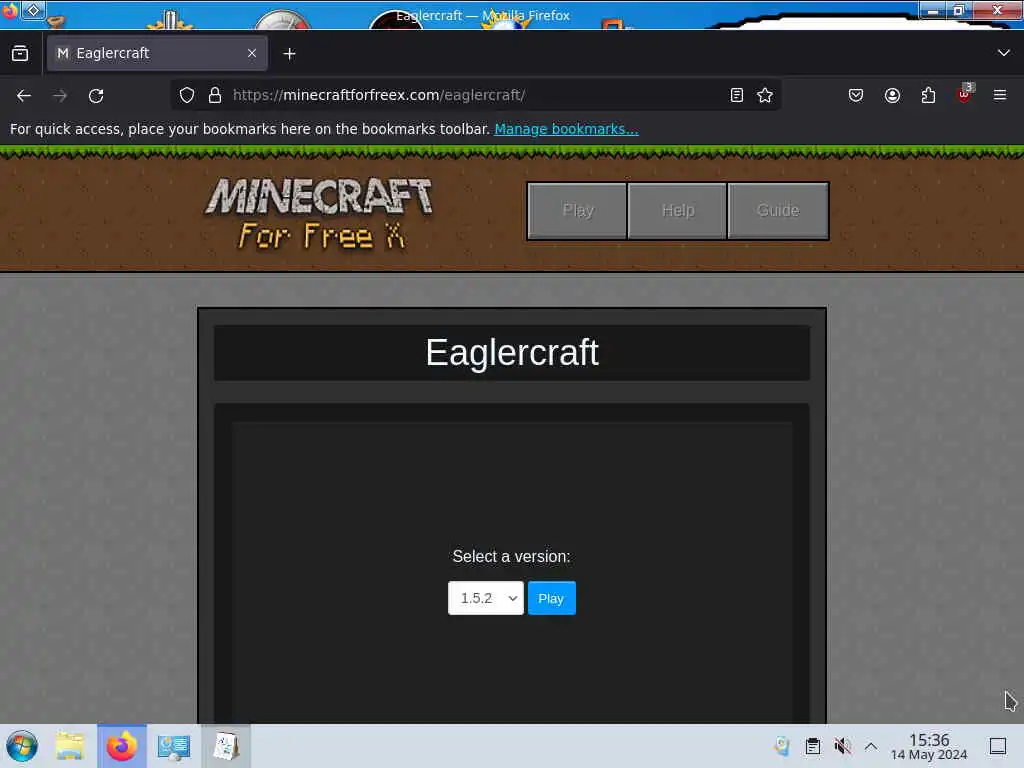Click the Minecraft For Free X logo

click(319, 213)
